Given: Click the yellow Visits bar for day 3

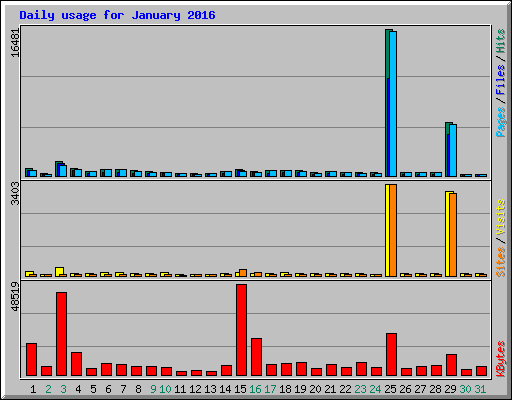Looking at the screenshot, I should click(x=60, y=272).
